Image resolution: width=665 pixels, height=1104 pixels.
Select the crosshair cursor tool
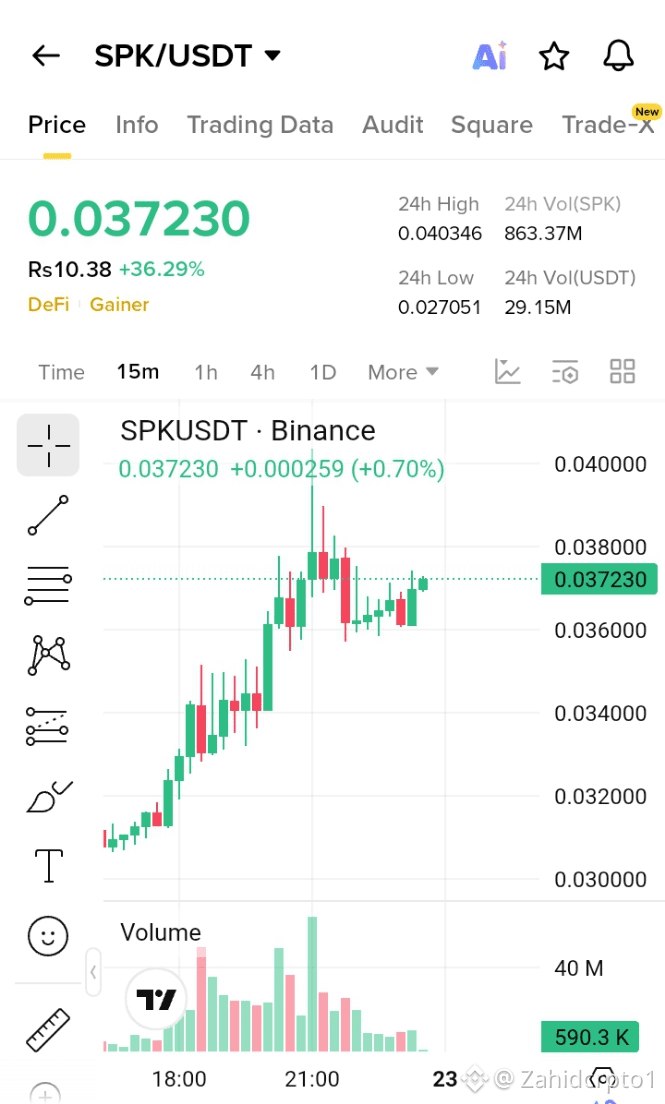click(x=48, y=445)
